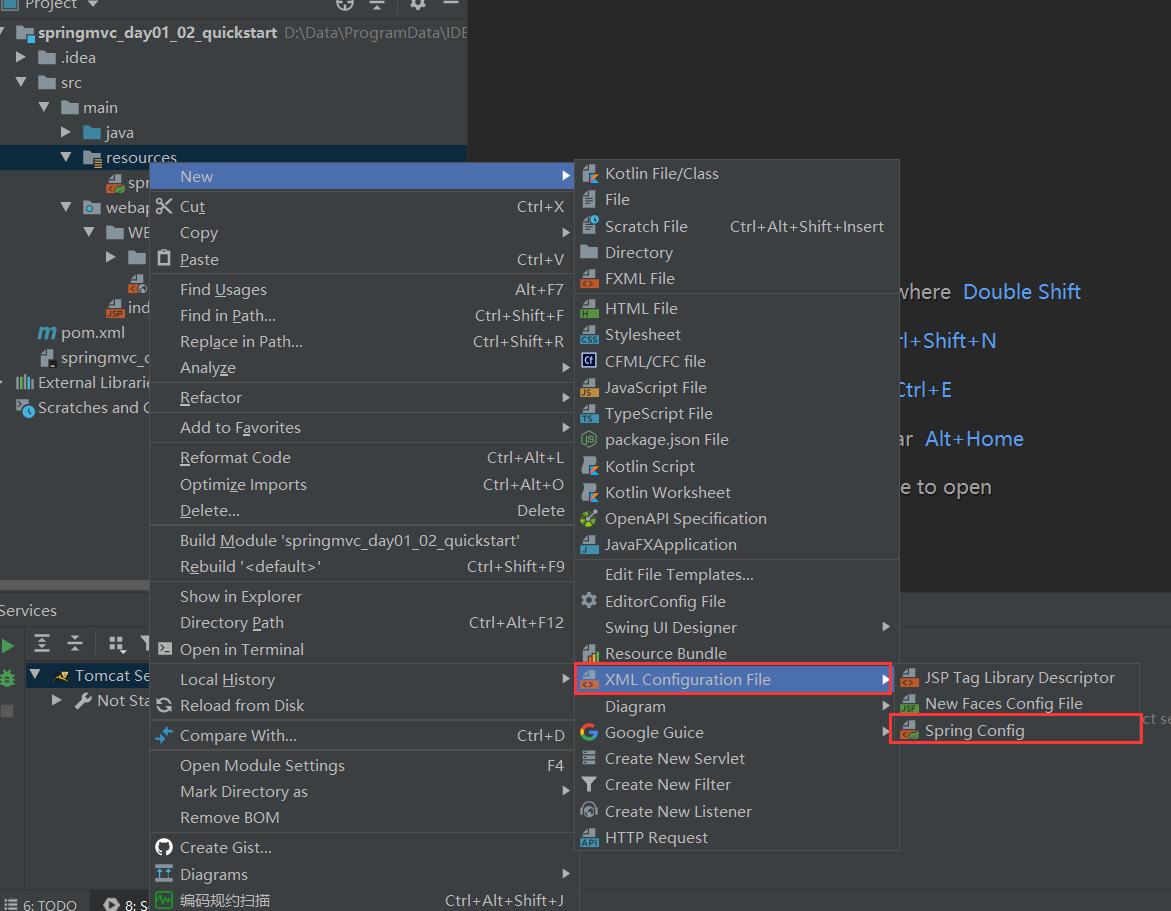The height and width of the screenshot is (911, 1171).
Task: Click the EditorConfig File gear icon
Action: [589, 600]
